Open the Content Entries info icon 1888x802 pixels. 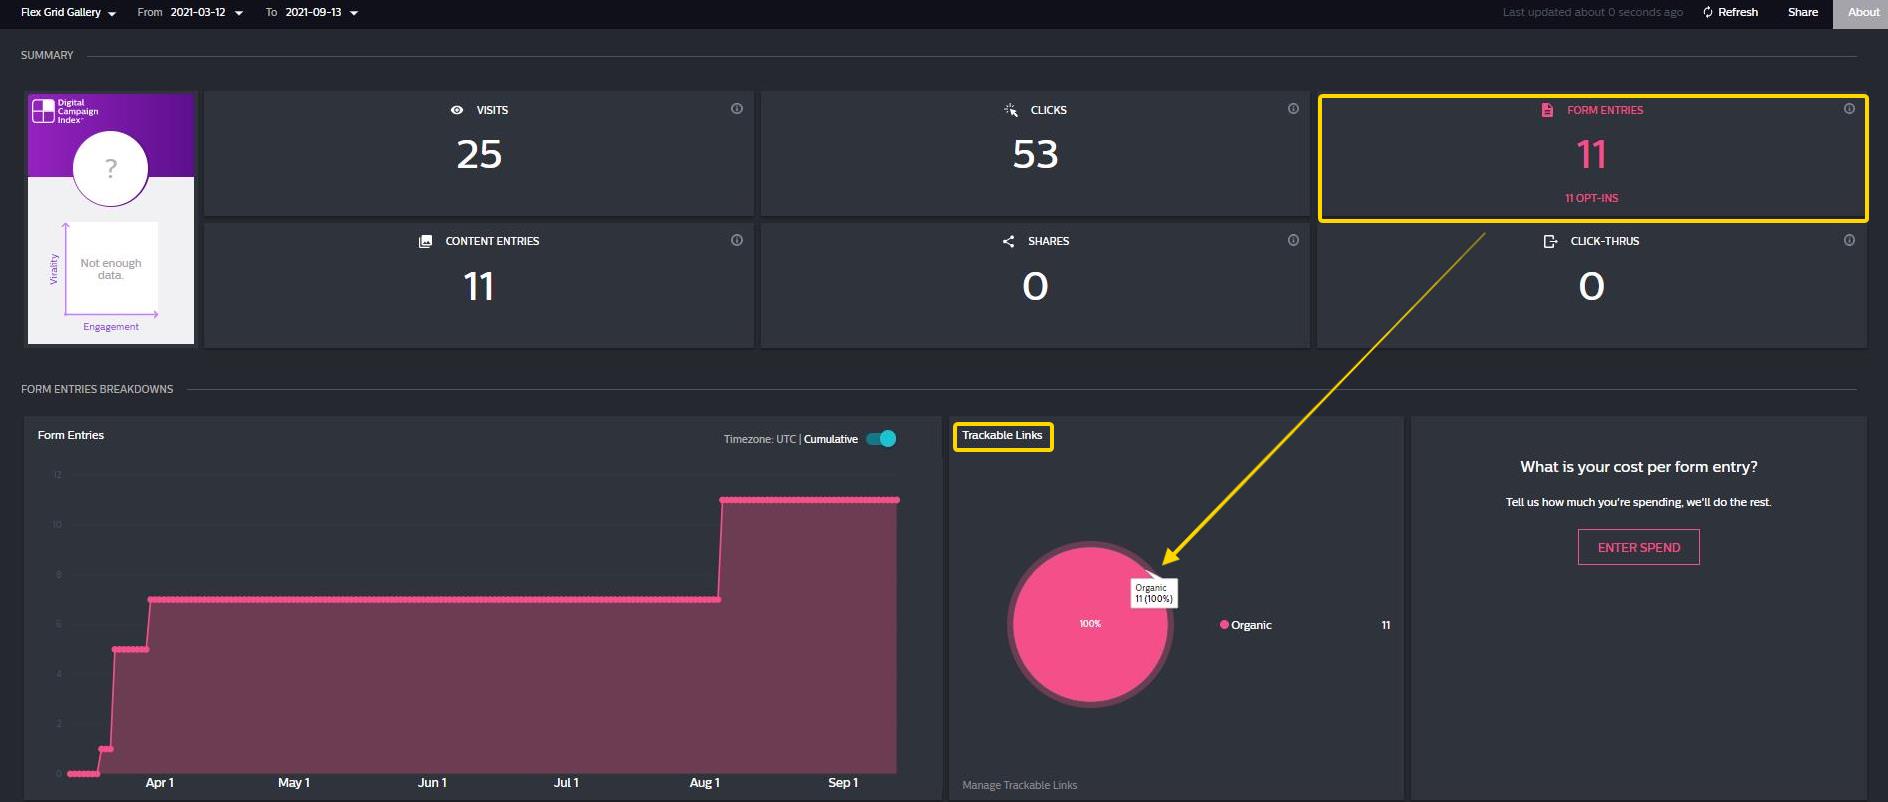[737, 240]
